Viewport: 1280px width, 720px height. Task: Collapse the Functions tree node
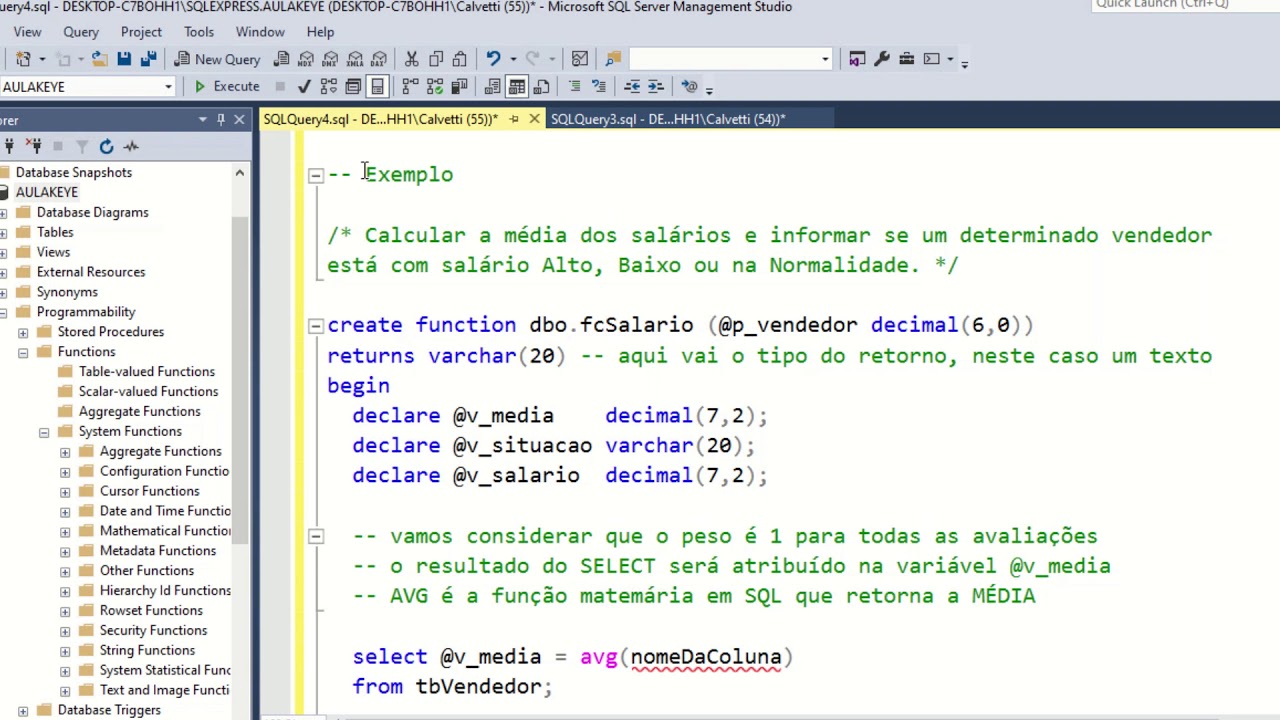[x=23, y=352]
